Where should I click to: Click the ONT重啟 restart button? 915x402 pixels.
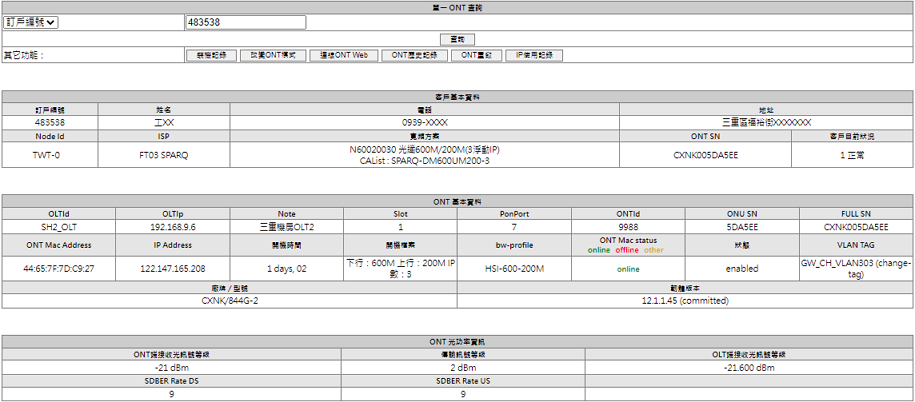[475, 56]
